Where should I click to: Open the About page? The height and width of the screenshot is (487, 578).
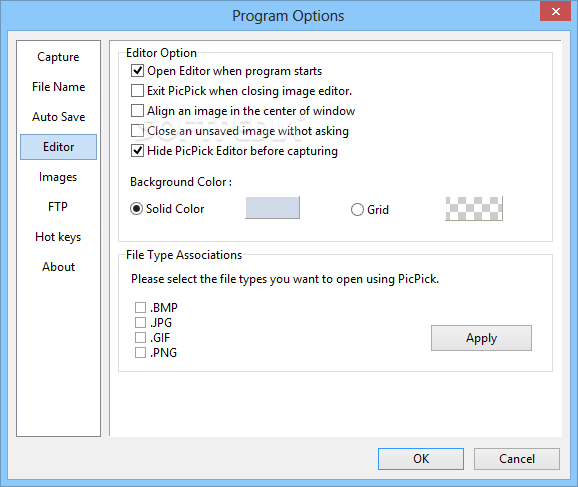click(58, 267)
